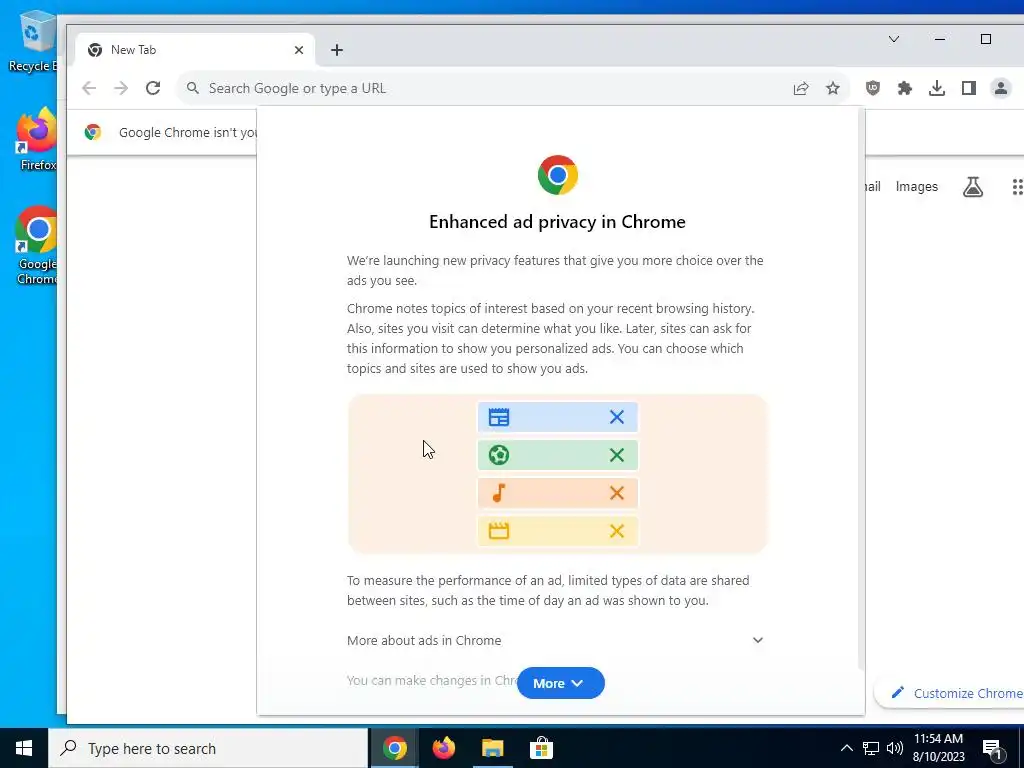Open the Images link
Screen dimensions: 1024x768
[916, 187]
